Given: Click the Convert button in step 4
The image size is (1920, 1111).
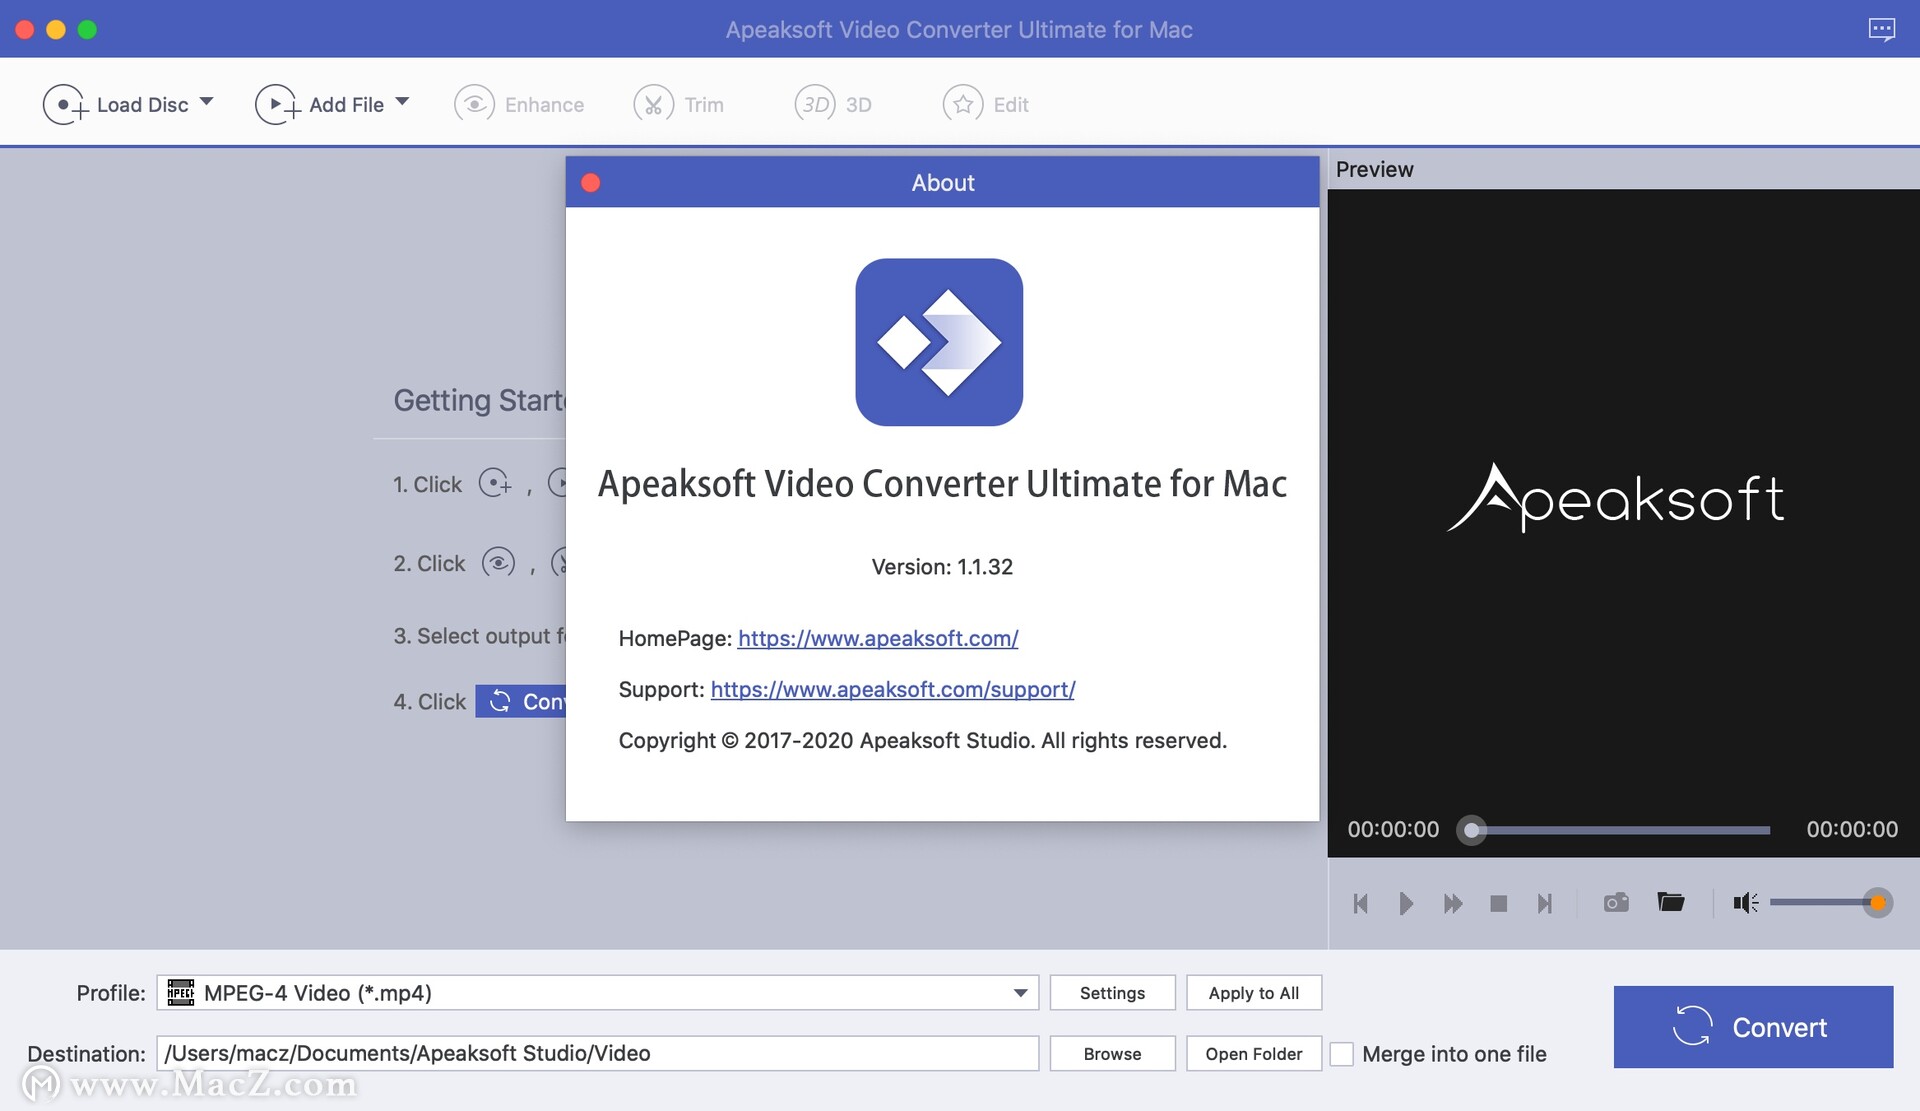Looking at the screenshot, I should pyautogui.click(x=521, y=701).
